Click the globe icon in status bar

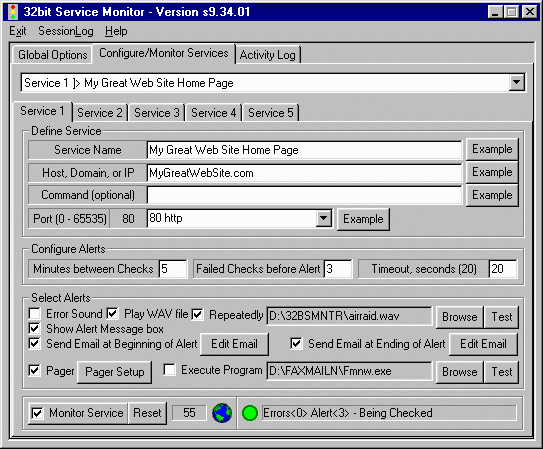click(222, 413)
